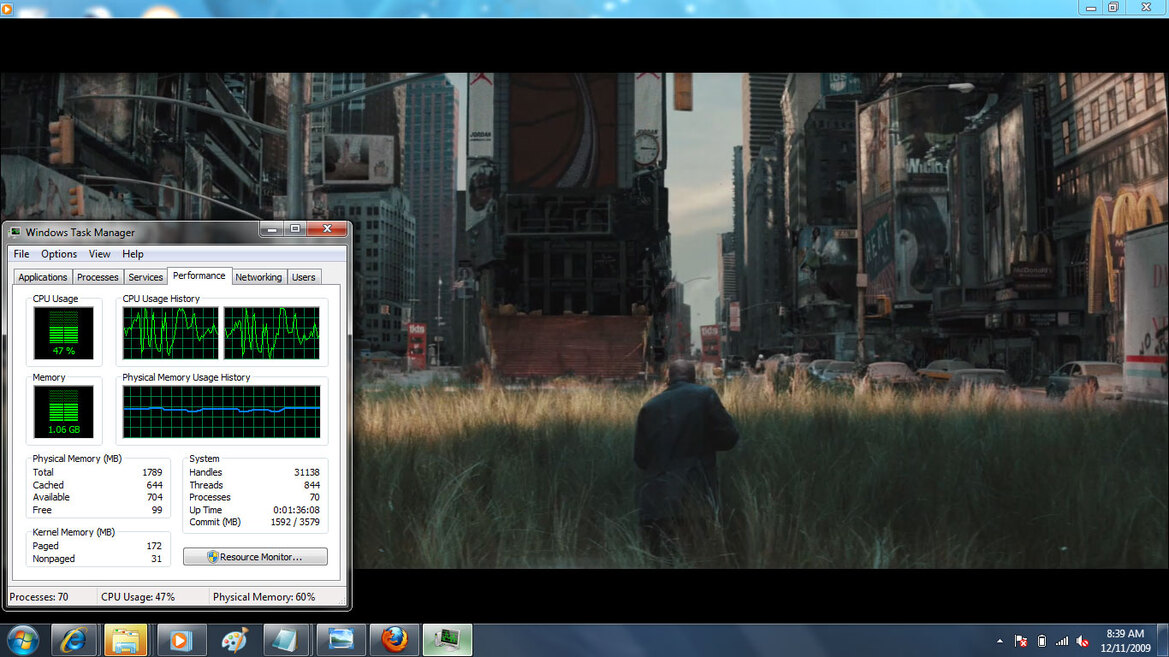The height and width of the screenshot is (657, 1169).
Task: Open Windows Explorer folder in taskbar
Action: (125, 640)
